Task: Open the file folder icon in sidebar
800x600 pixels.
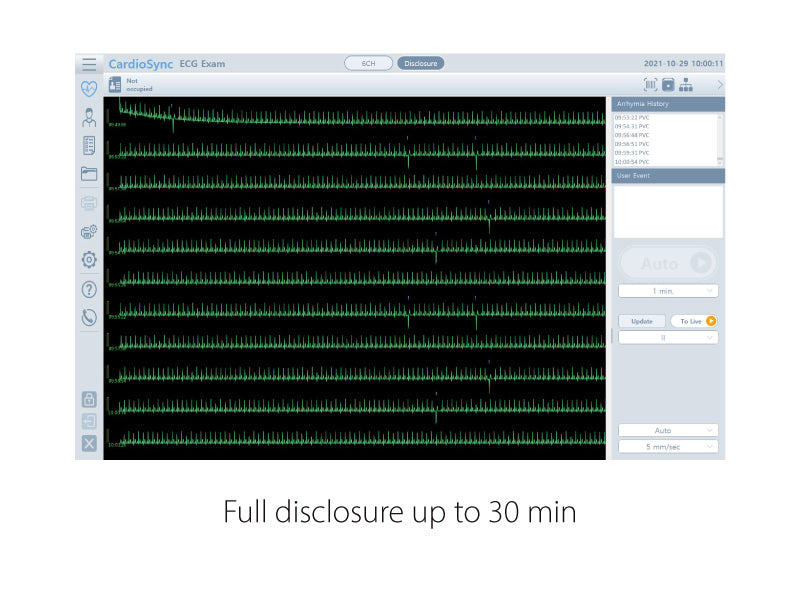Action: tap(89, 174)
